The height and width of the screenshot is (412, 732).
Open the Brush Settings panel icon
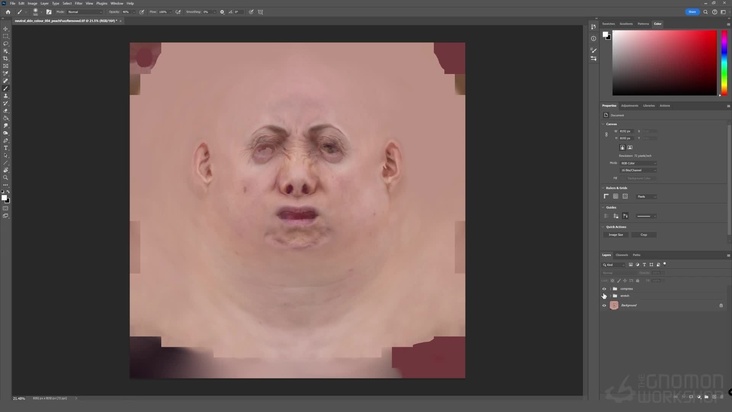click(x=49, y=12)
